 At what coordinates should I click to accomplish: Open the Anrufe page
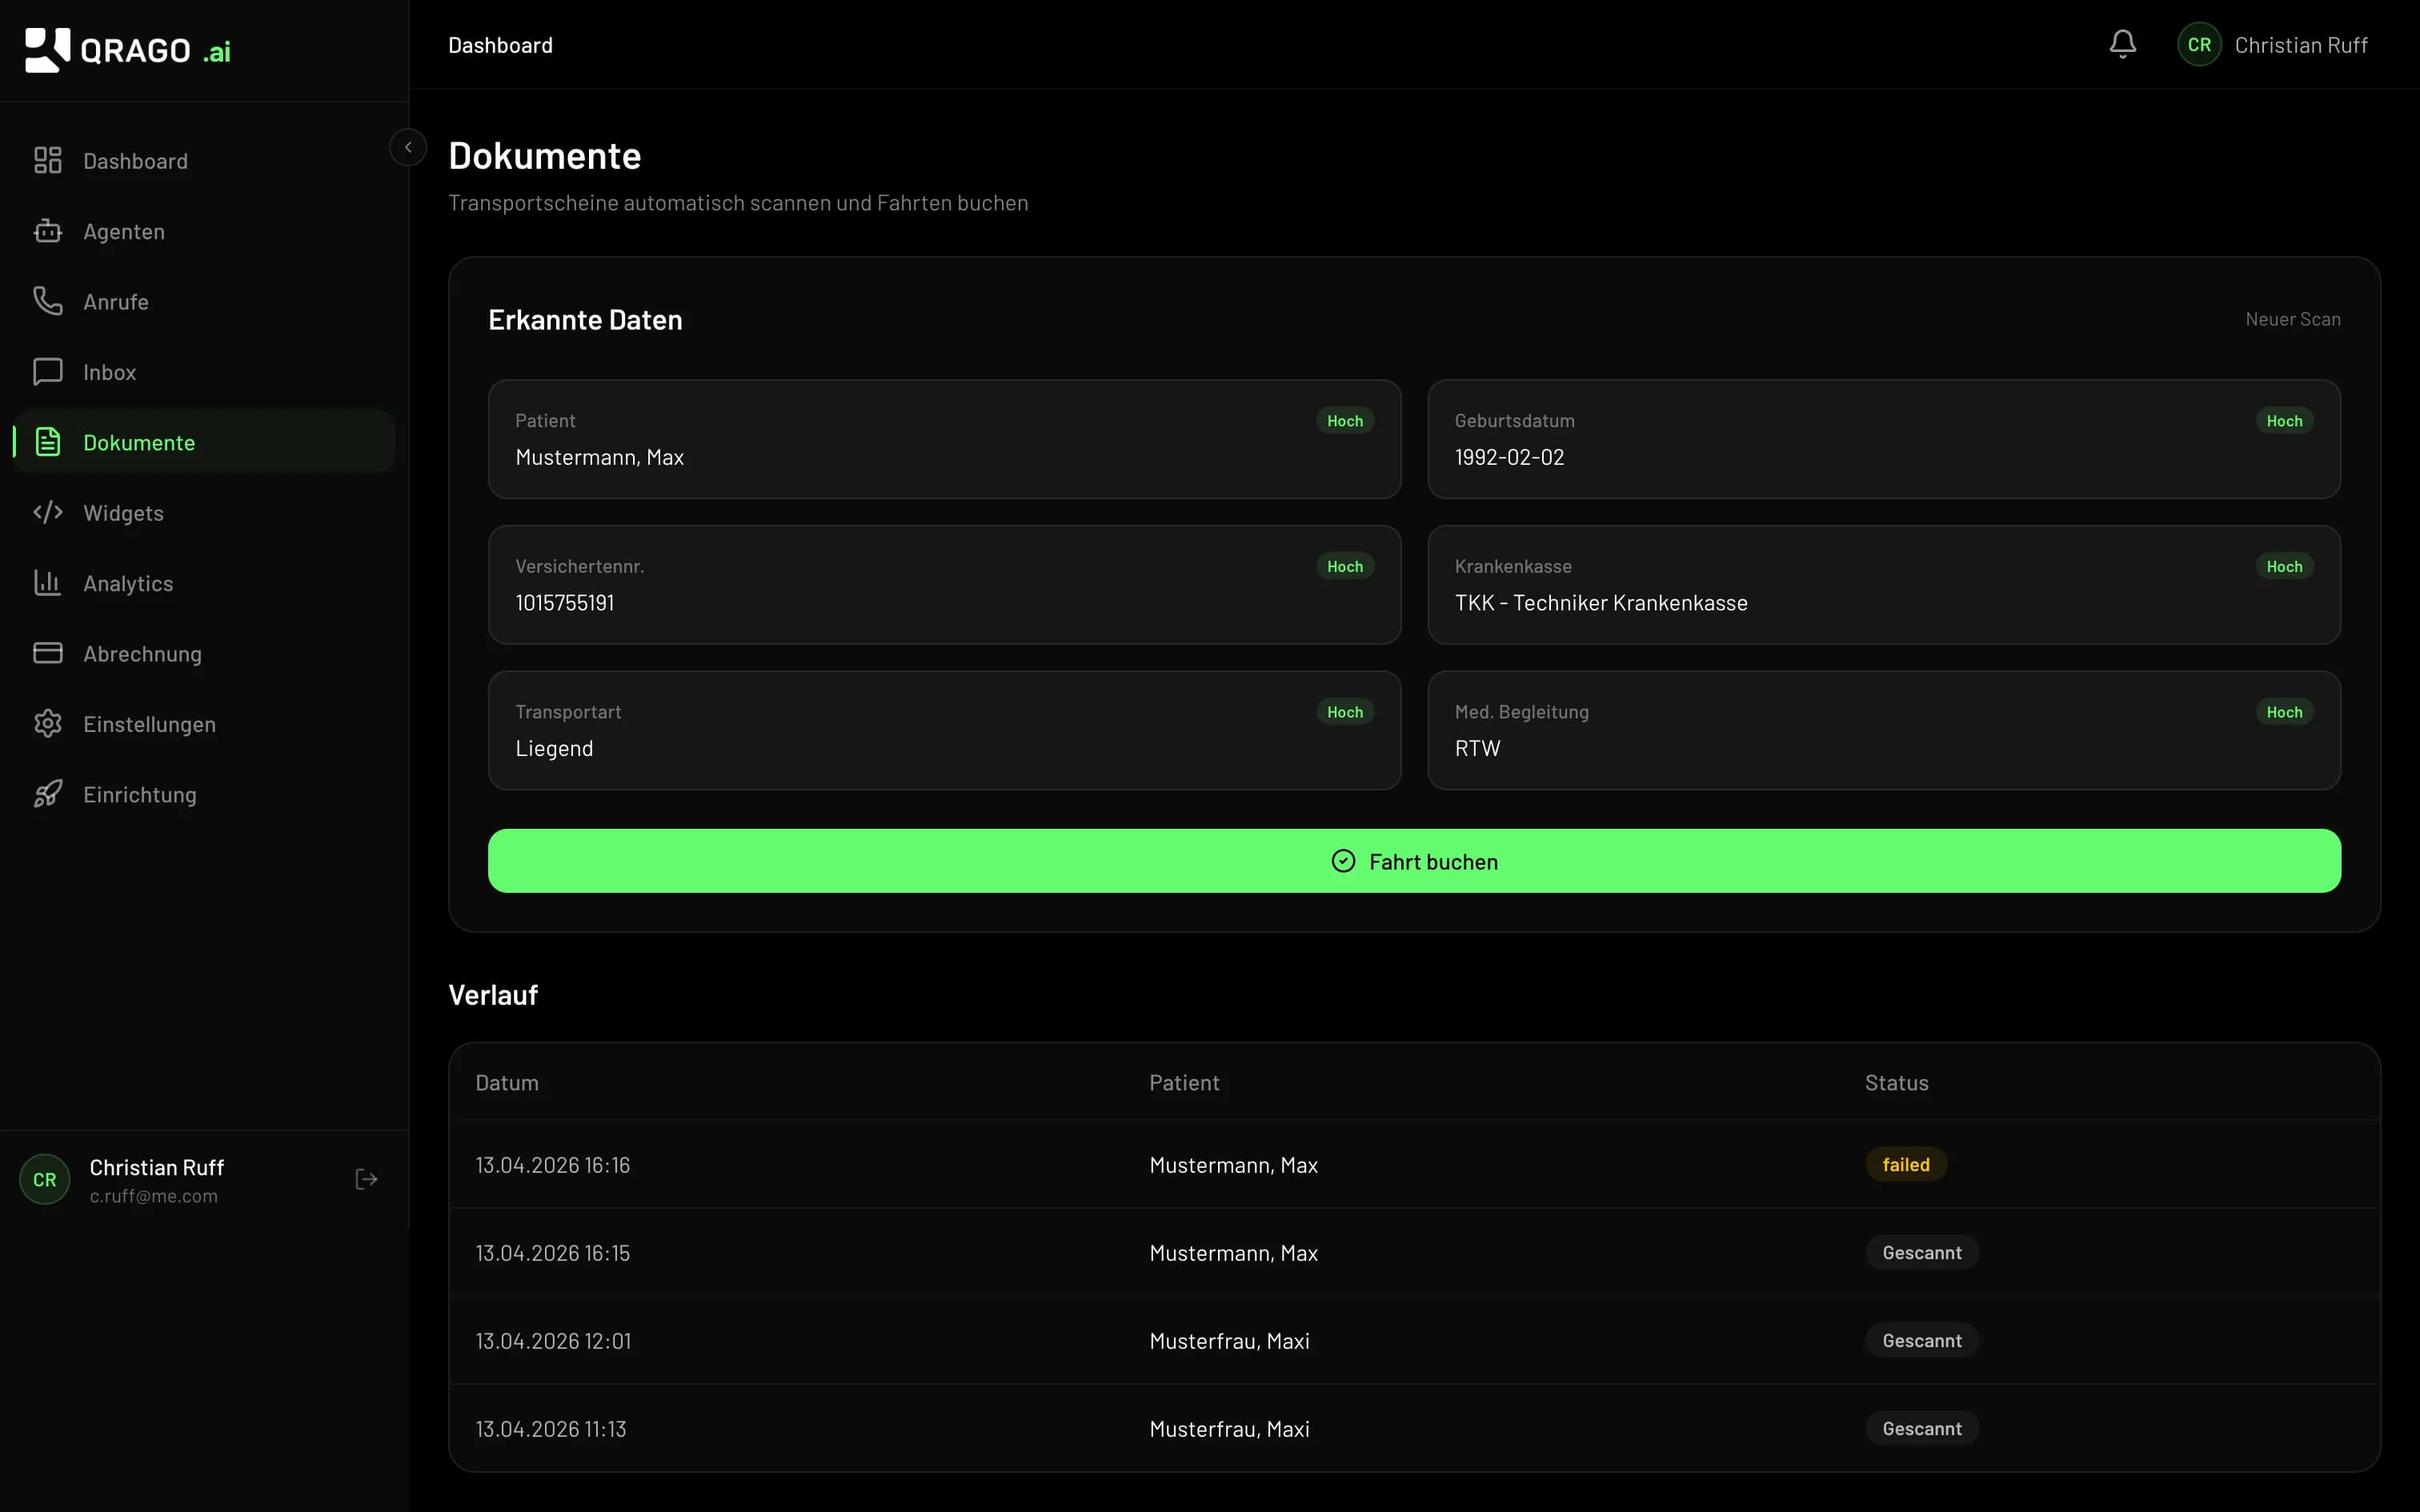coord(204,301)
